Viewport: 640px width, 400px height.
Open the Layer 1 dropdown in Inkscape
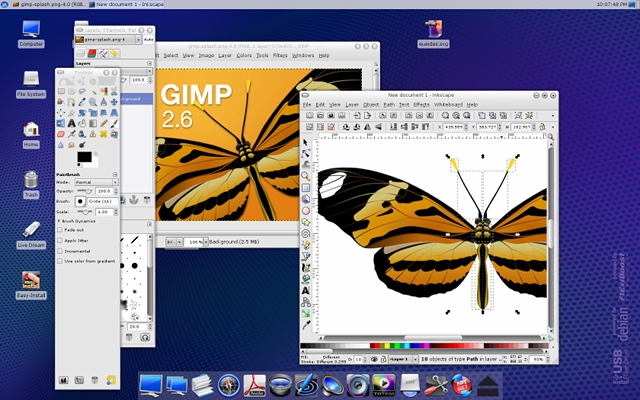[403, 359]
